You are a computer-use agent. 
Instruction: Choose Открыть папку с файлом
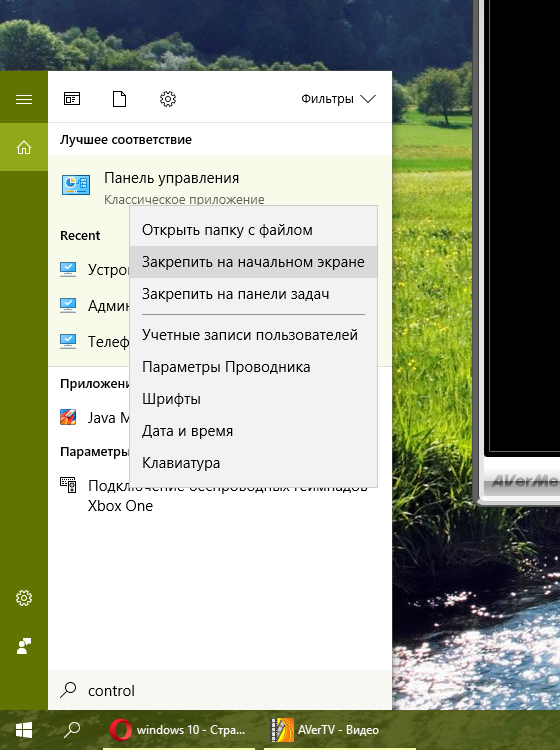[x=253, y=230]
